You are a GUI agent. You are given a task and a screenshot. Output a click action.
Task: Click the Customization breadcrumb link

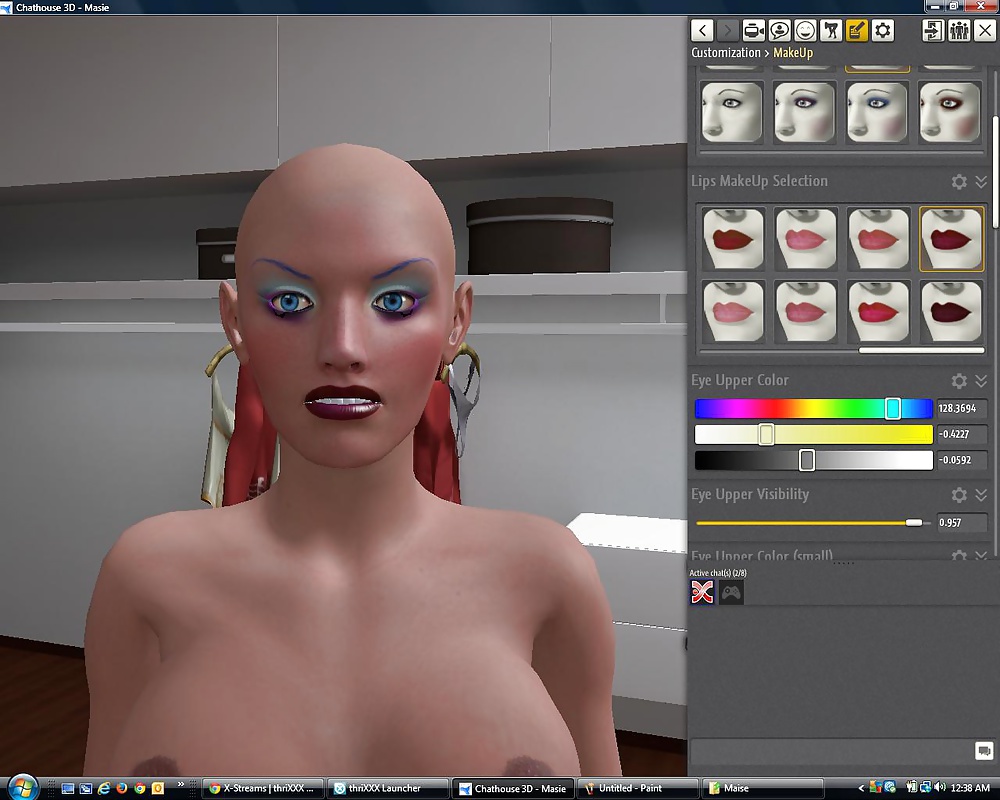coord(726,53)
